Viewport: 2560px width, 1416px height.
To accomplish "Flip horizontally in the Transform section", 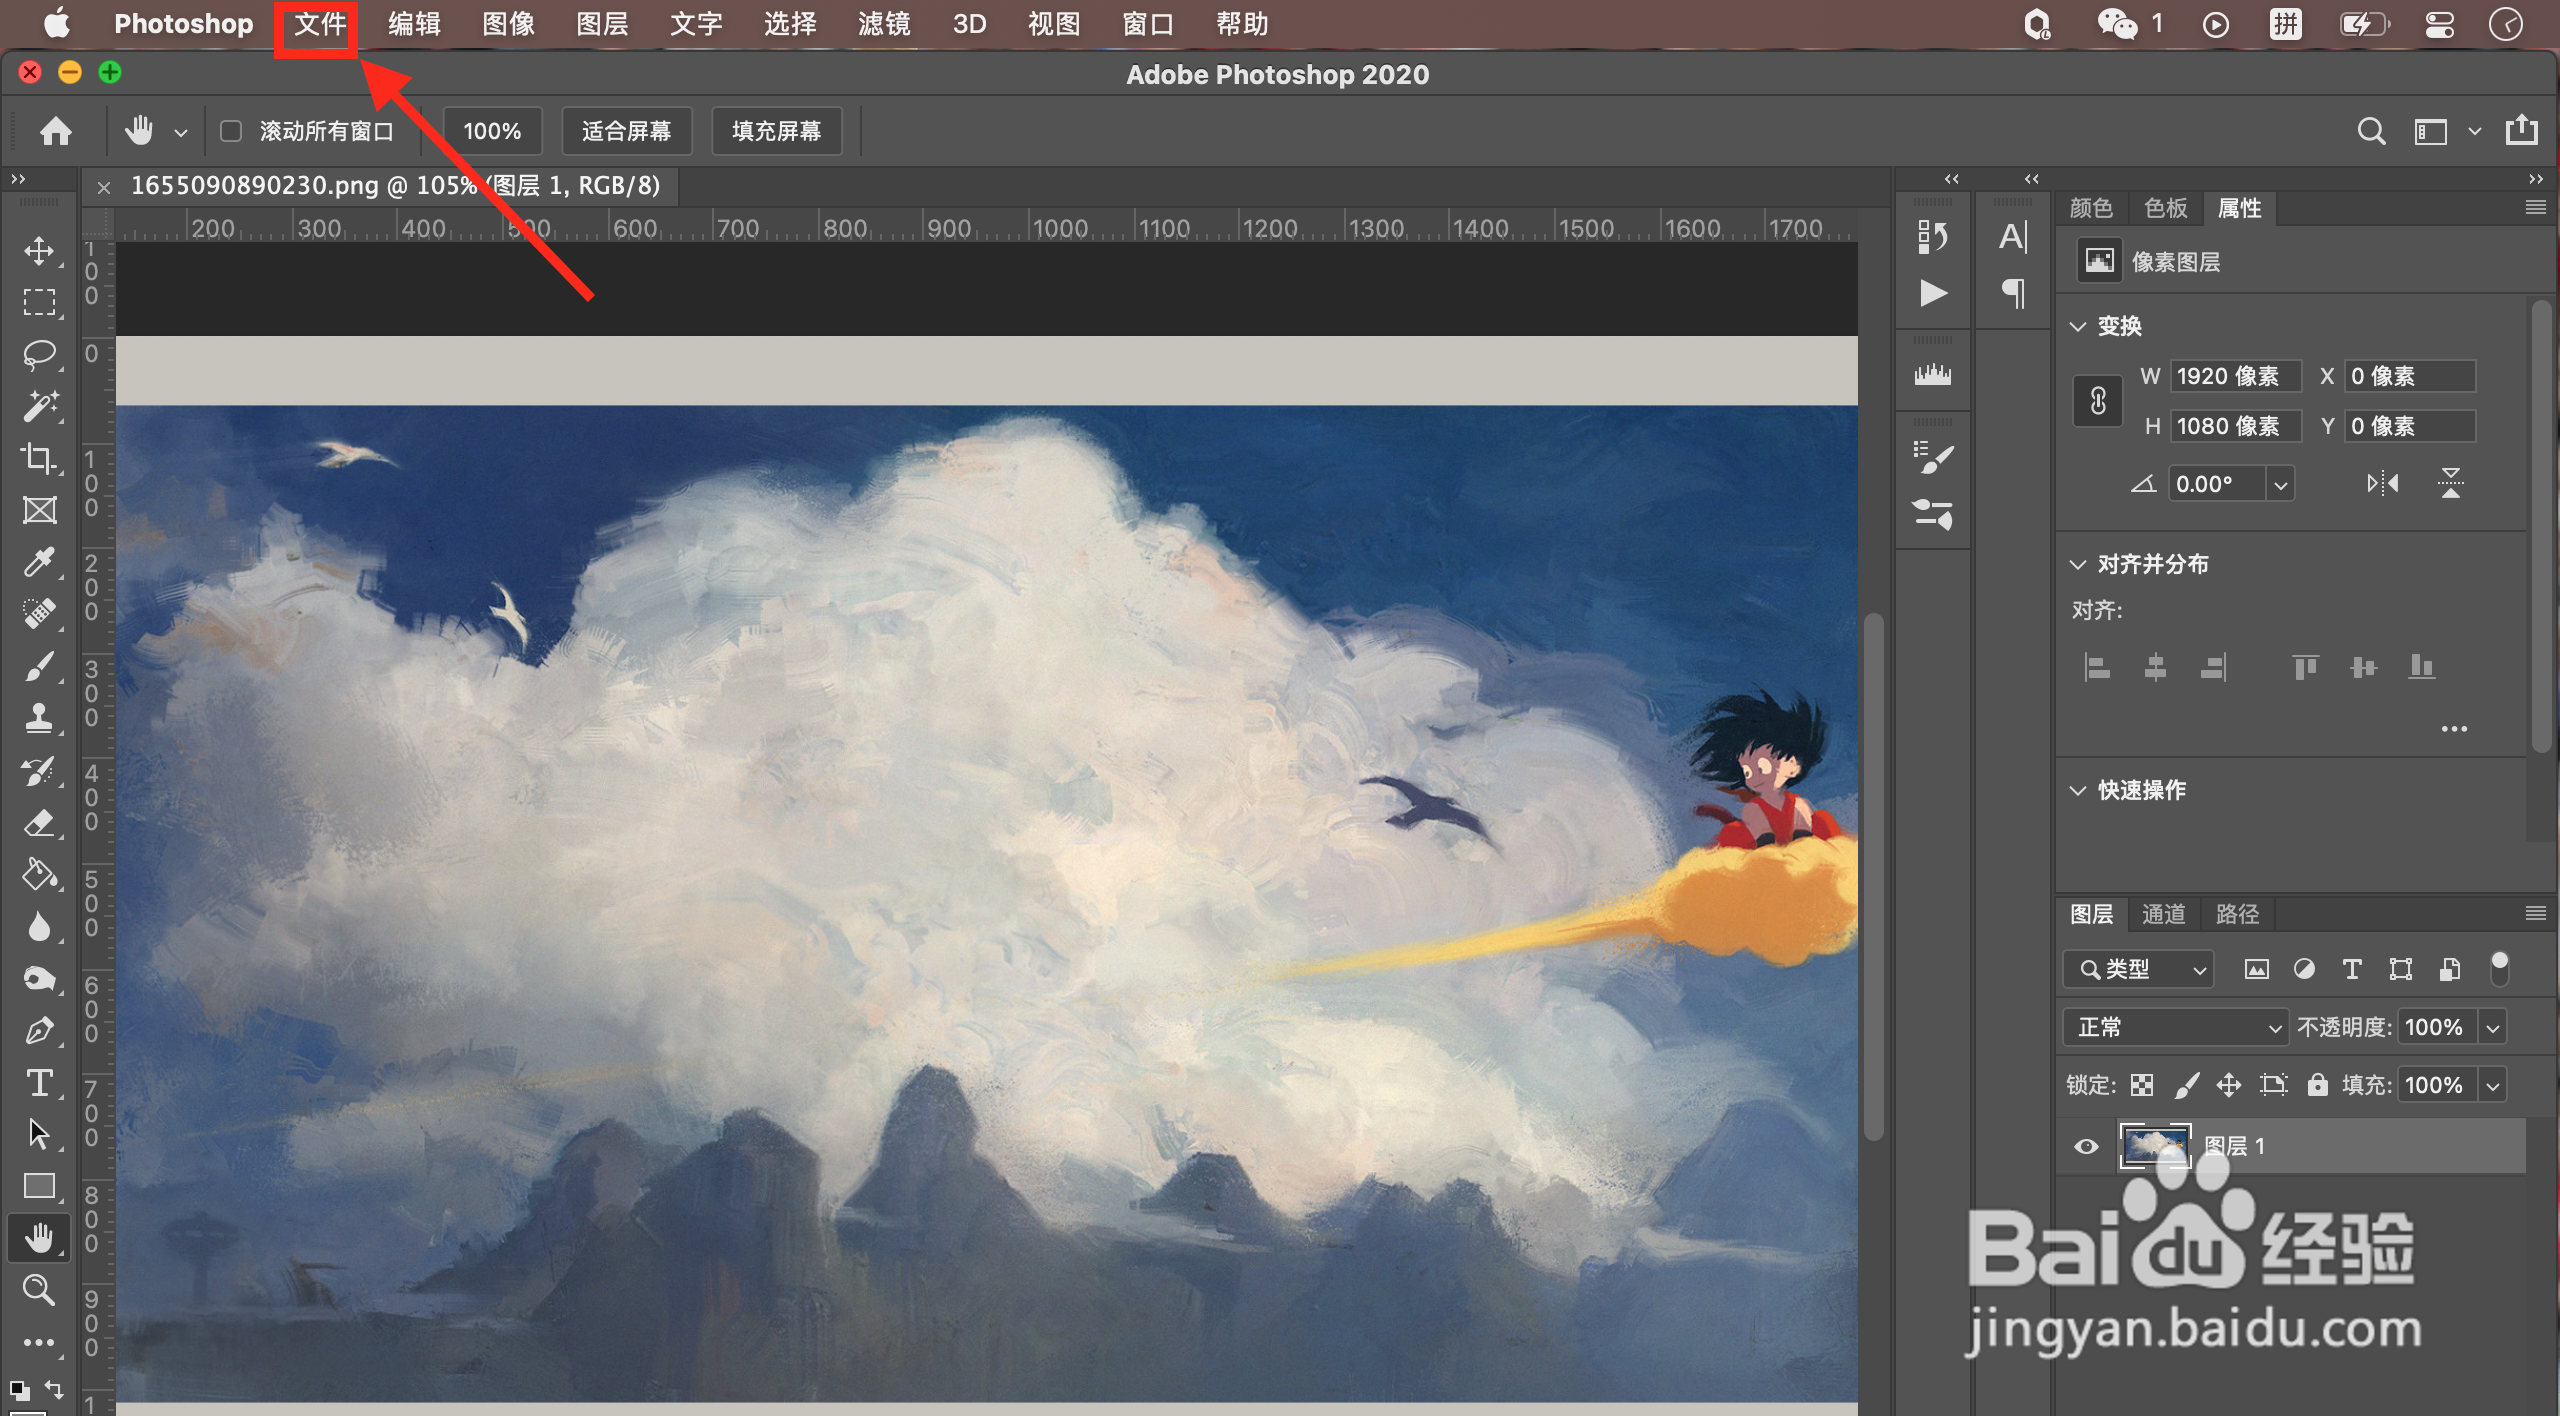I will click(x=2383, y=484).
